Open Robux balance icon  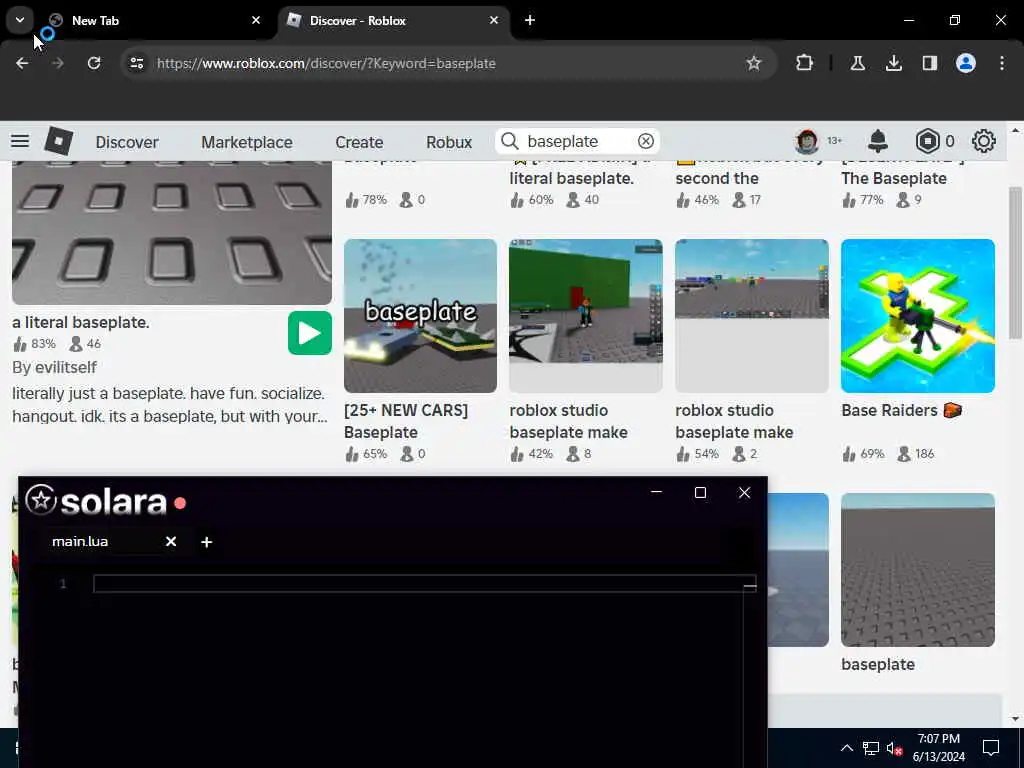pos(927,141)
